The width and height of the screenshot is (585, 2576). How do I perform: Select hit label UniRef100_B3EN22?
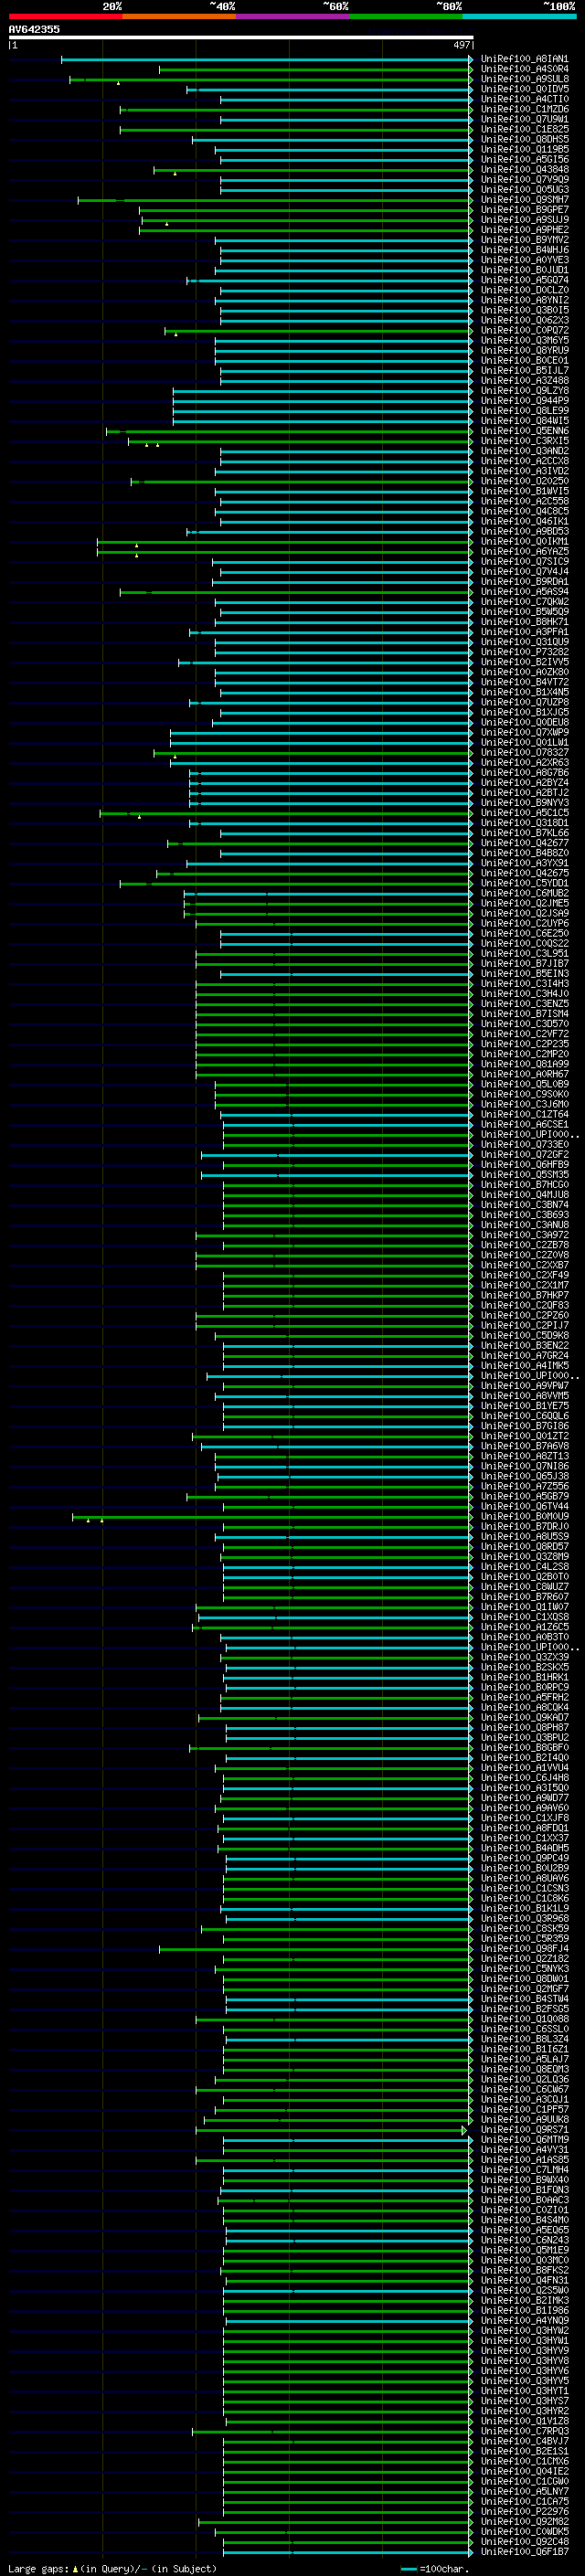tap(524, 1345)
